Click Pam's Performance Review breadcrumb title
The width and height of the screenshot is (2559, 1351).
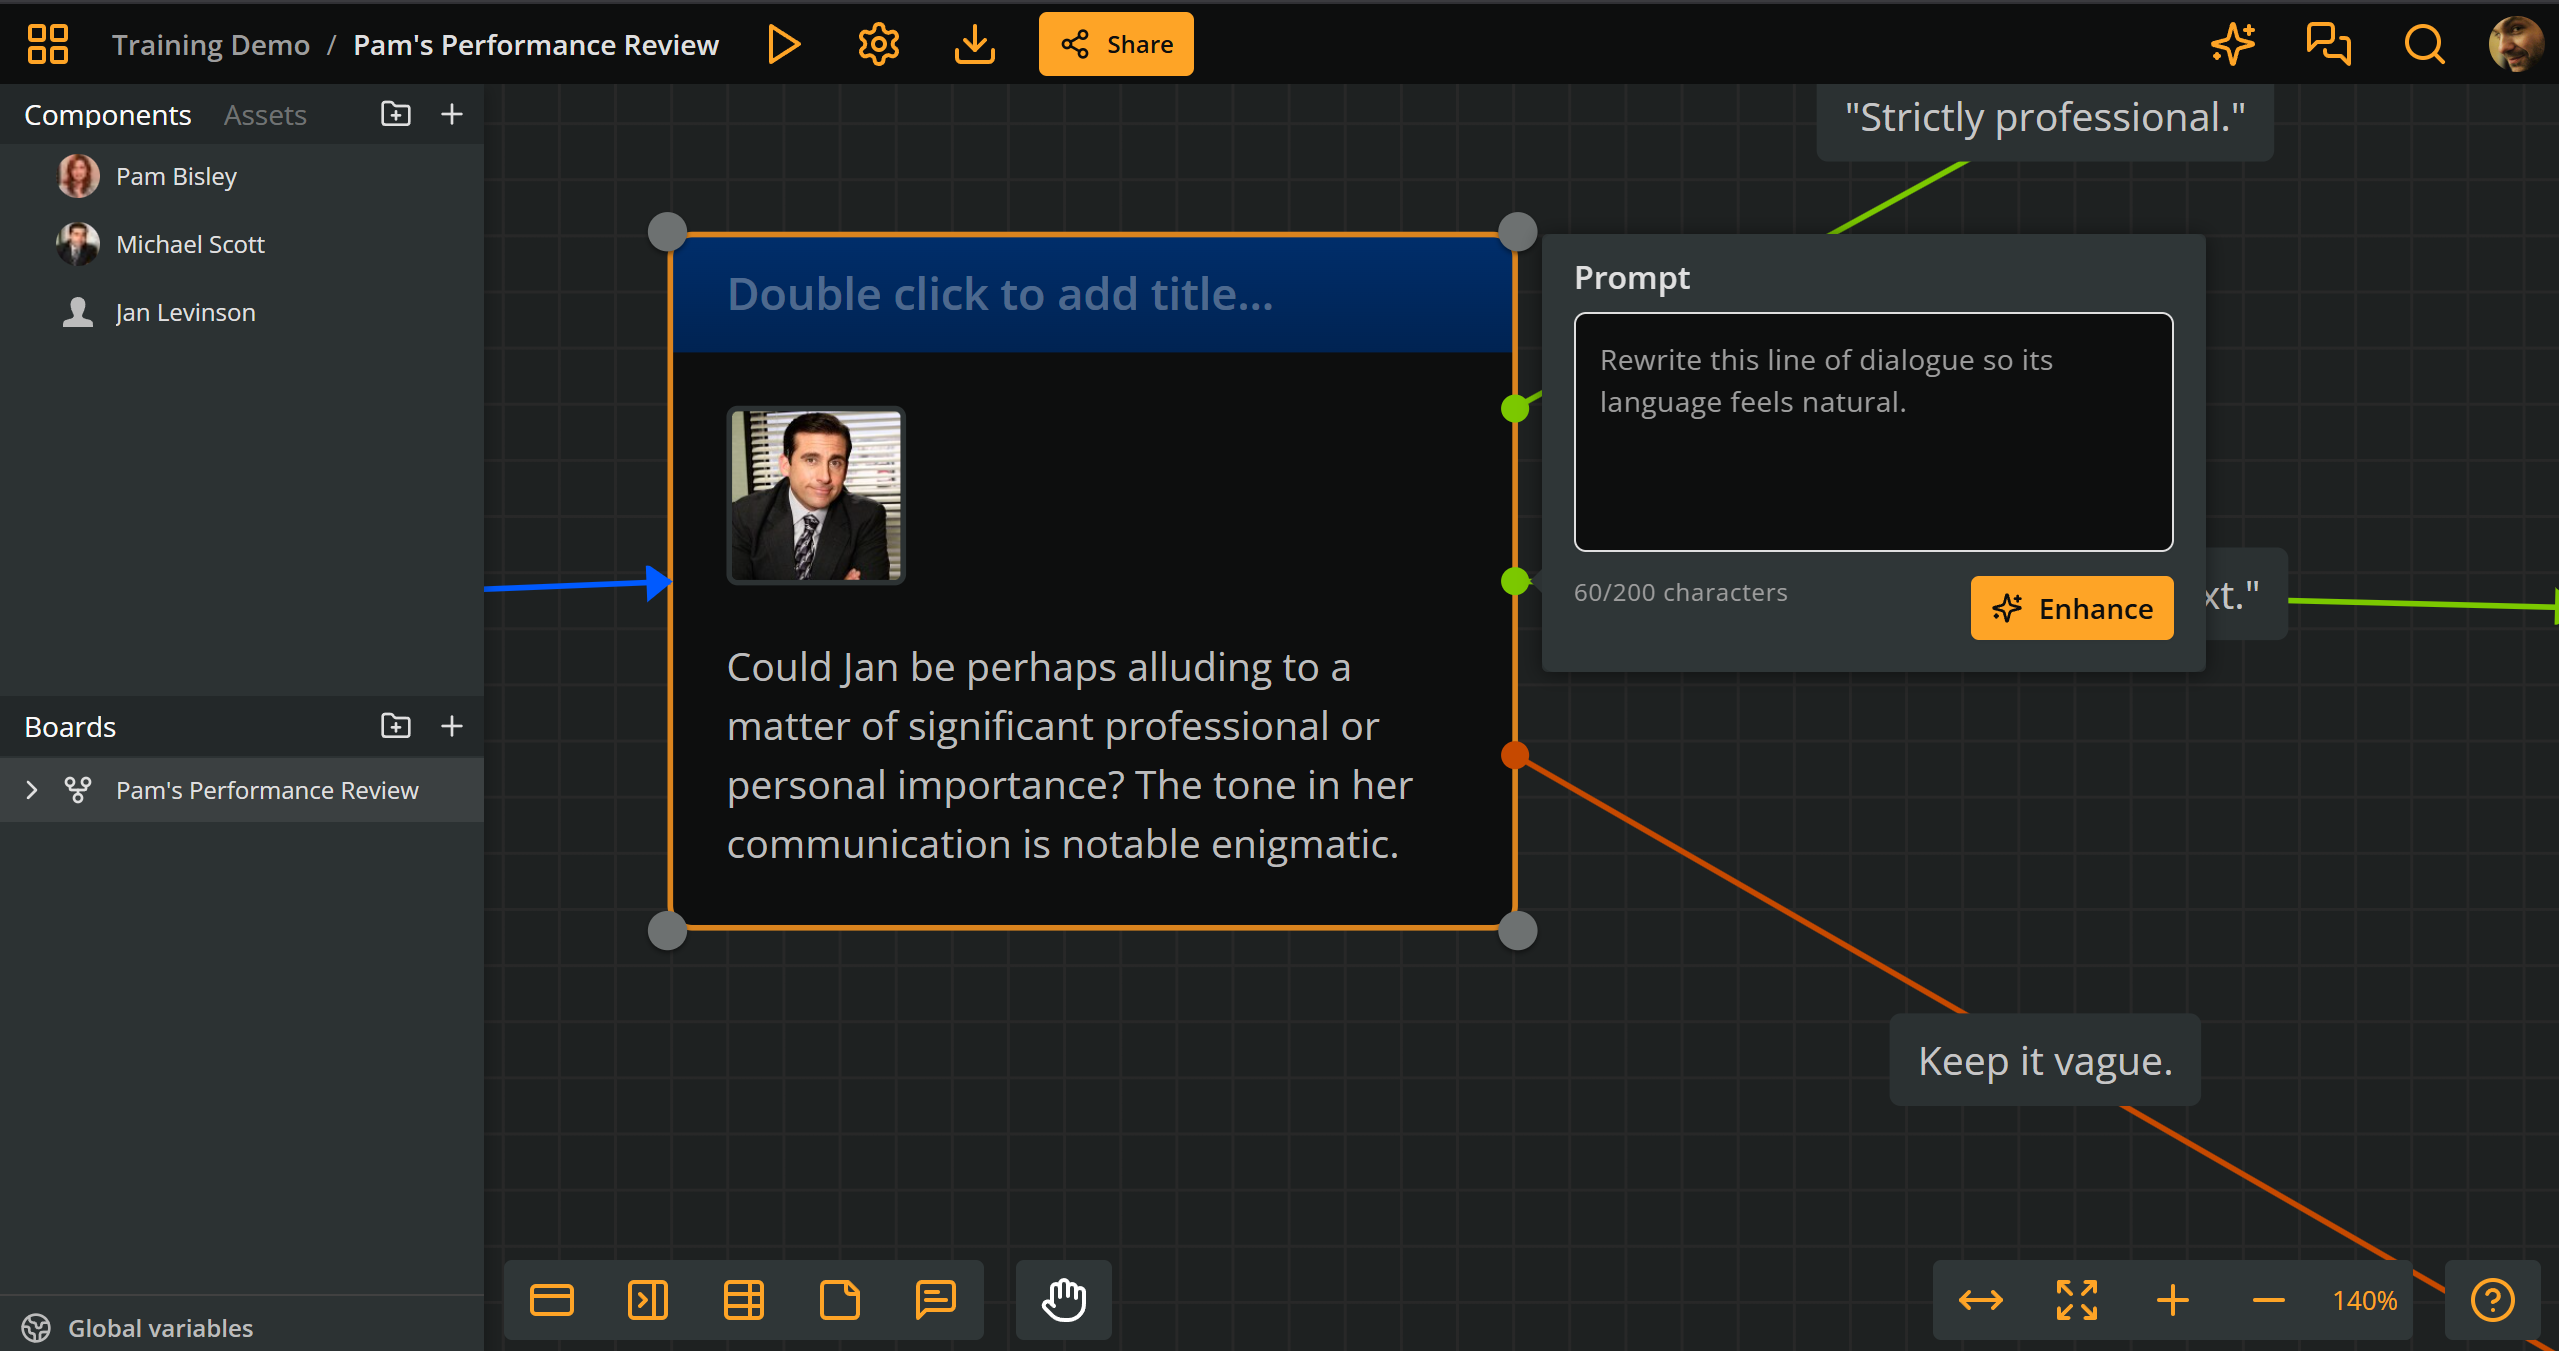click(536, 45)
